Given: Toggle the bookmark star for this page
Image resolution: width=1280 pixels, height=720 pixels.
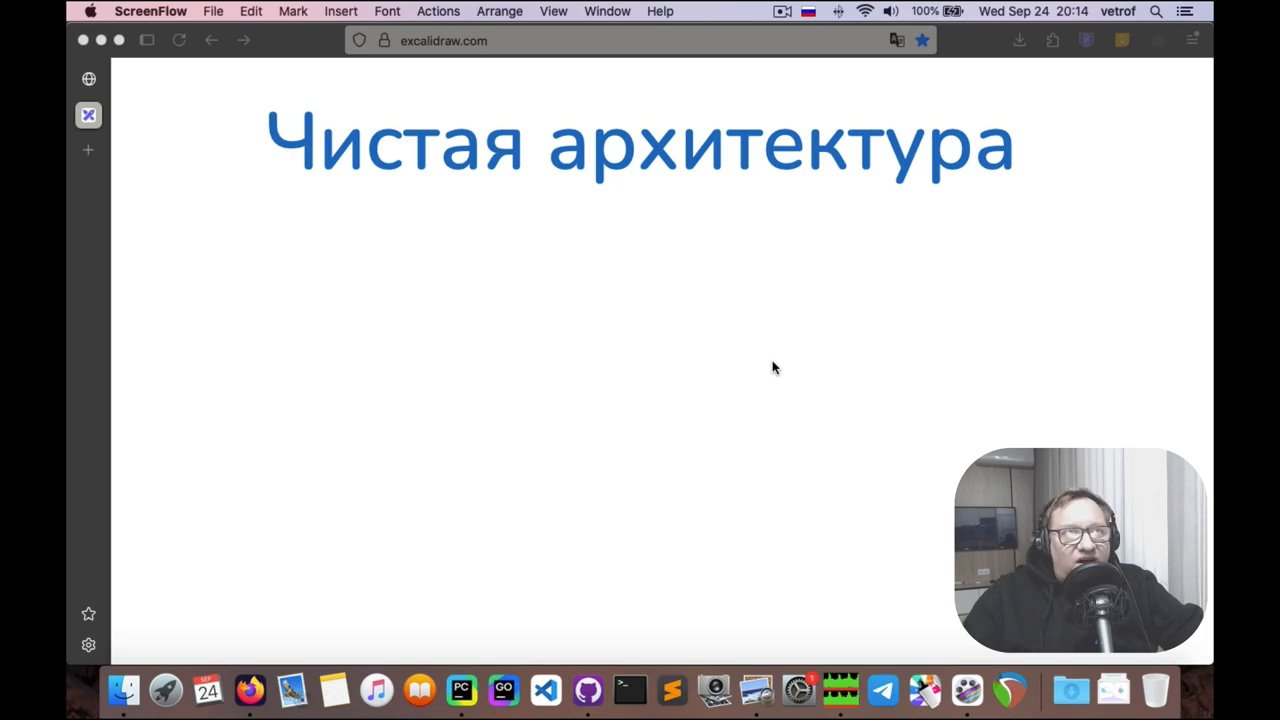Looking at the screenshot, I should [x=922, y=40].
